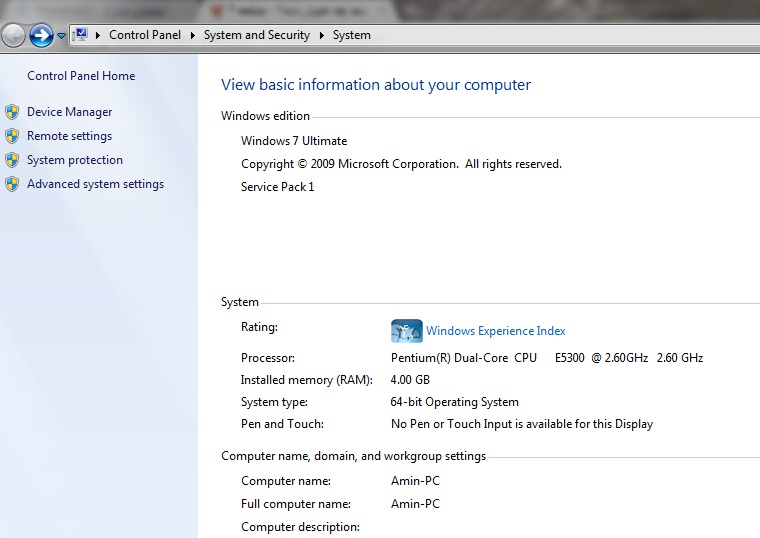Image resolution: width=760 pixels, height=538 pixels.
Task: Click the Amin-PC value beside Full computer name
Action: coord(415,504)
